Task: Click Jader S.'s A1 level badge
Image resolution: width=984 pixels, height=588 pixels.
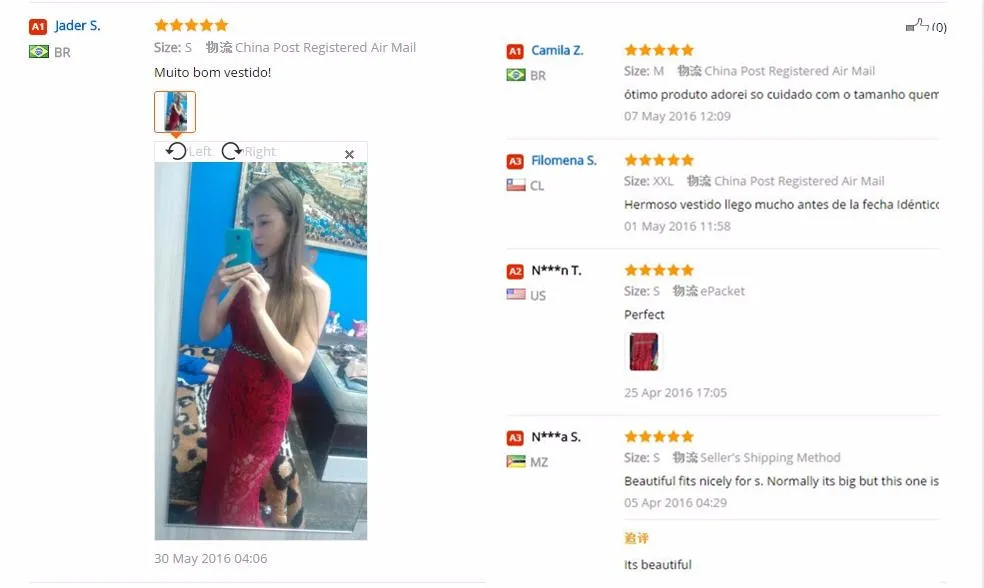Action: 38,26
